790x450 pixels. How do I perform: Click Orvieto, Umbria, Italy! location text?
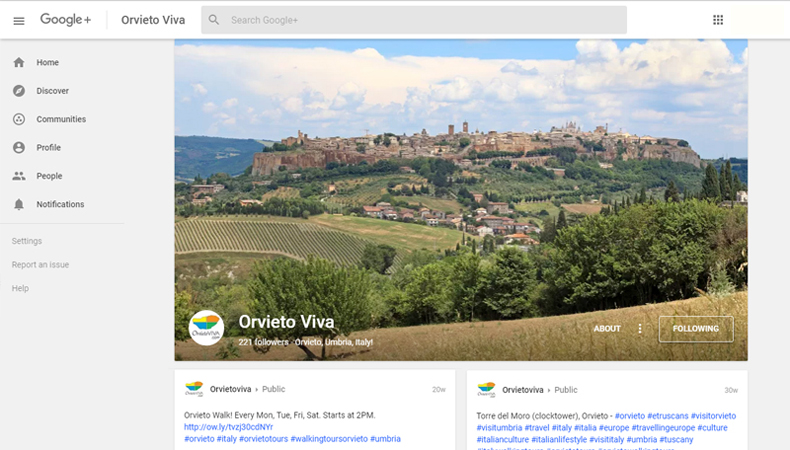click(x=334, y=342)
